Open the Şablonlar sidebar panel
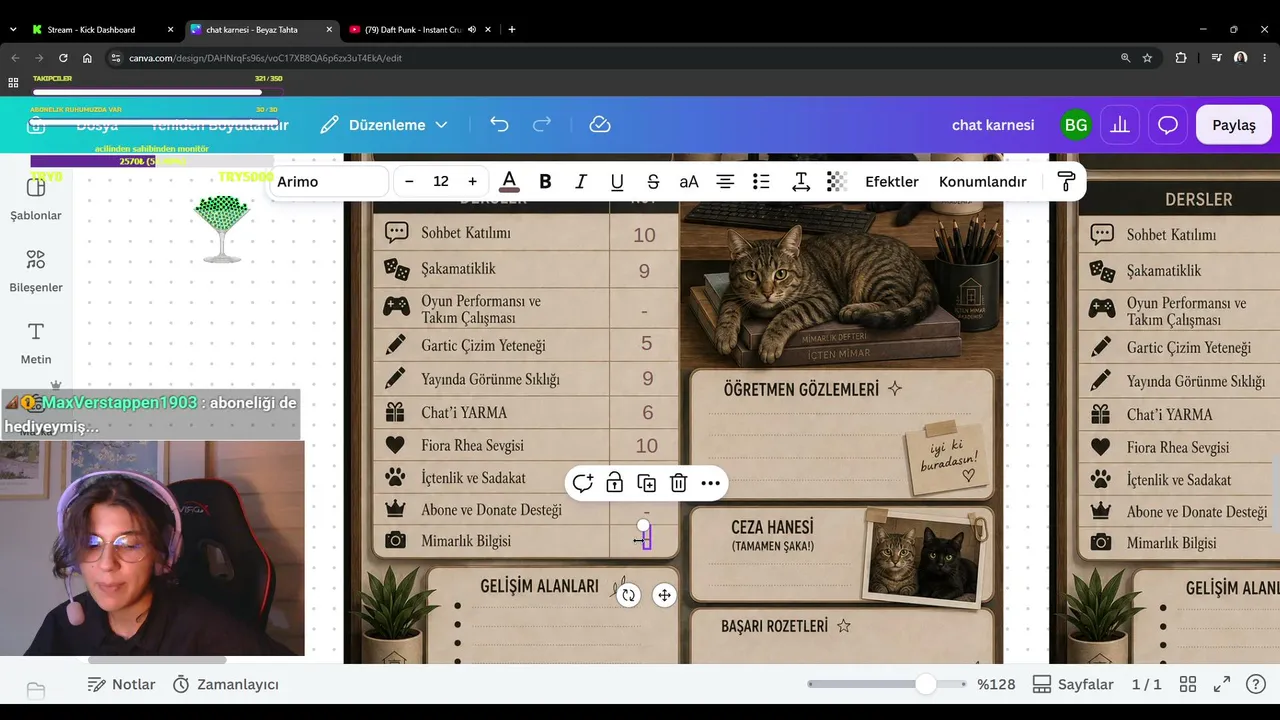 click(36, 199)
